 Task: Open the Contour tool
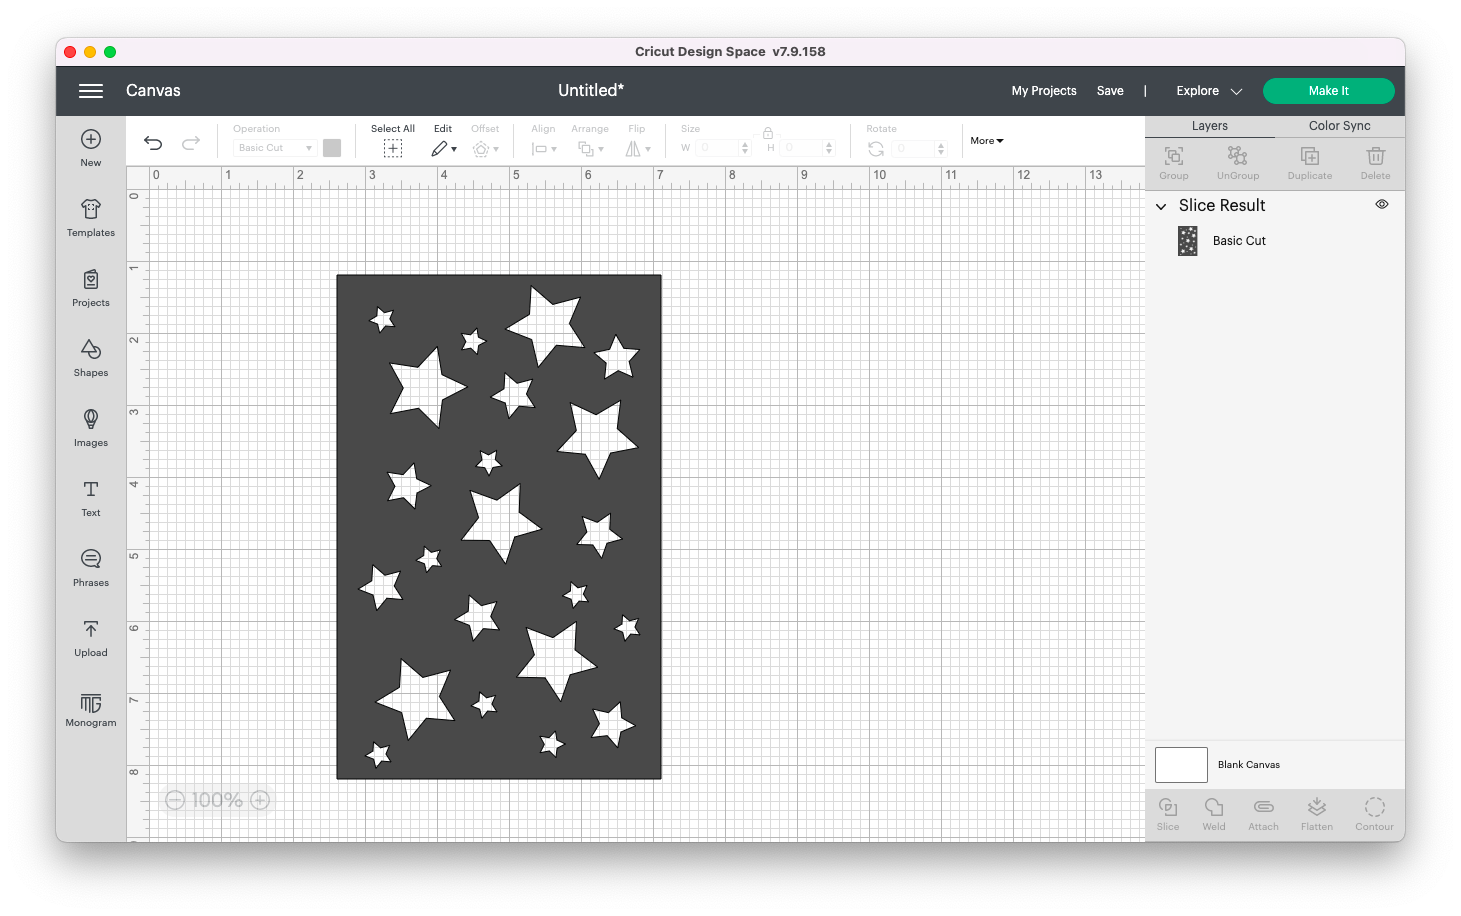coord(1374,812)
